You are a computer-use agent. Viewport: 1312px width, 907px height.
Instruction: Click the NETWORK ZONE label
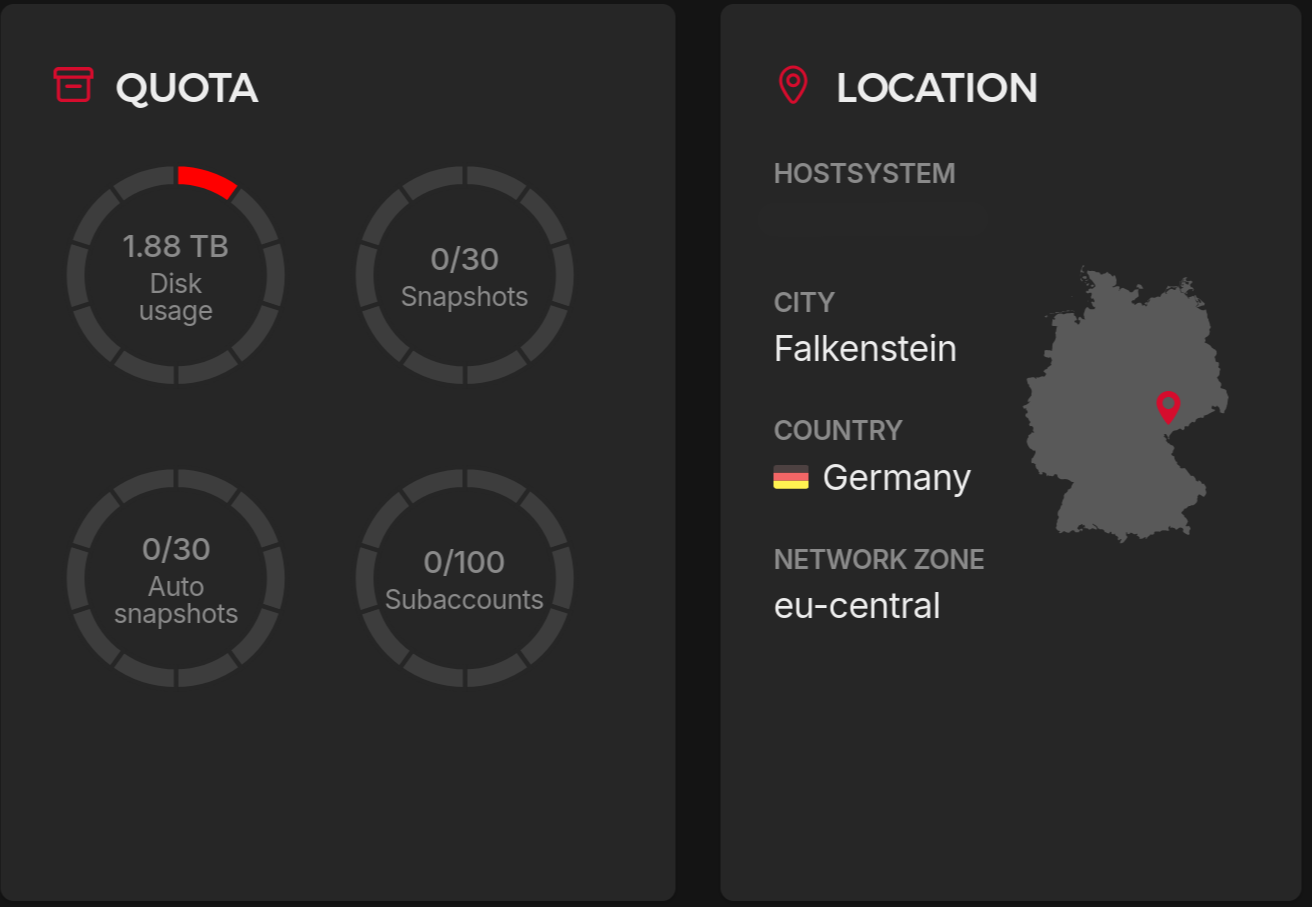tap(879, 560)
